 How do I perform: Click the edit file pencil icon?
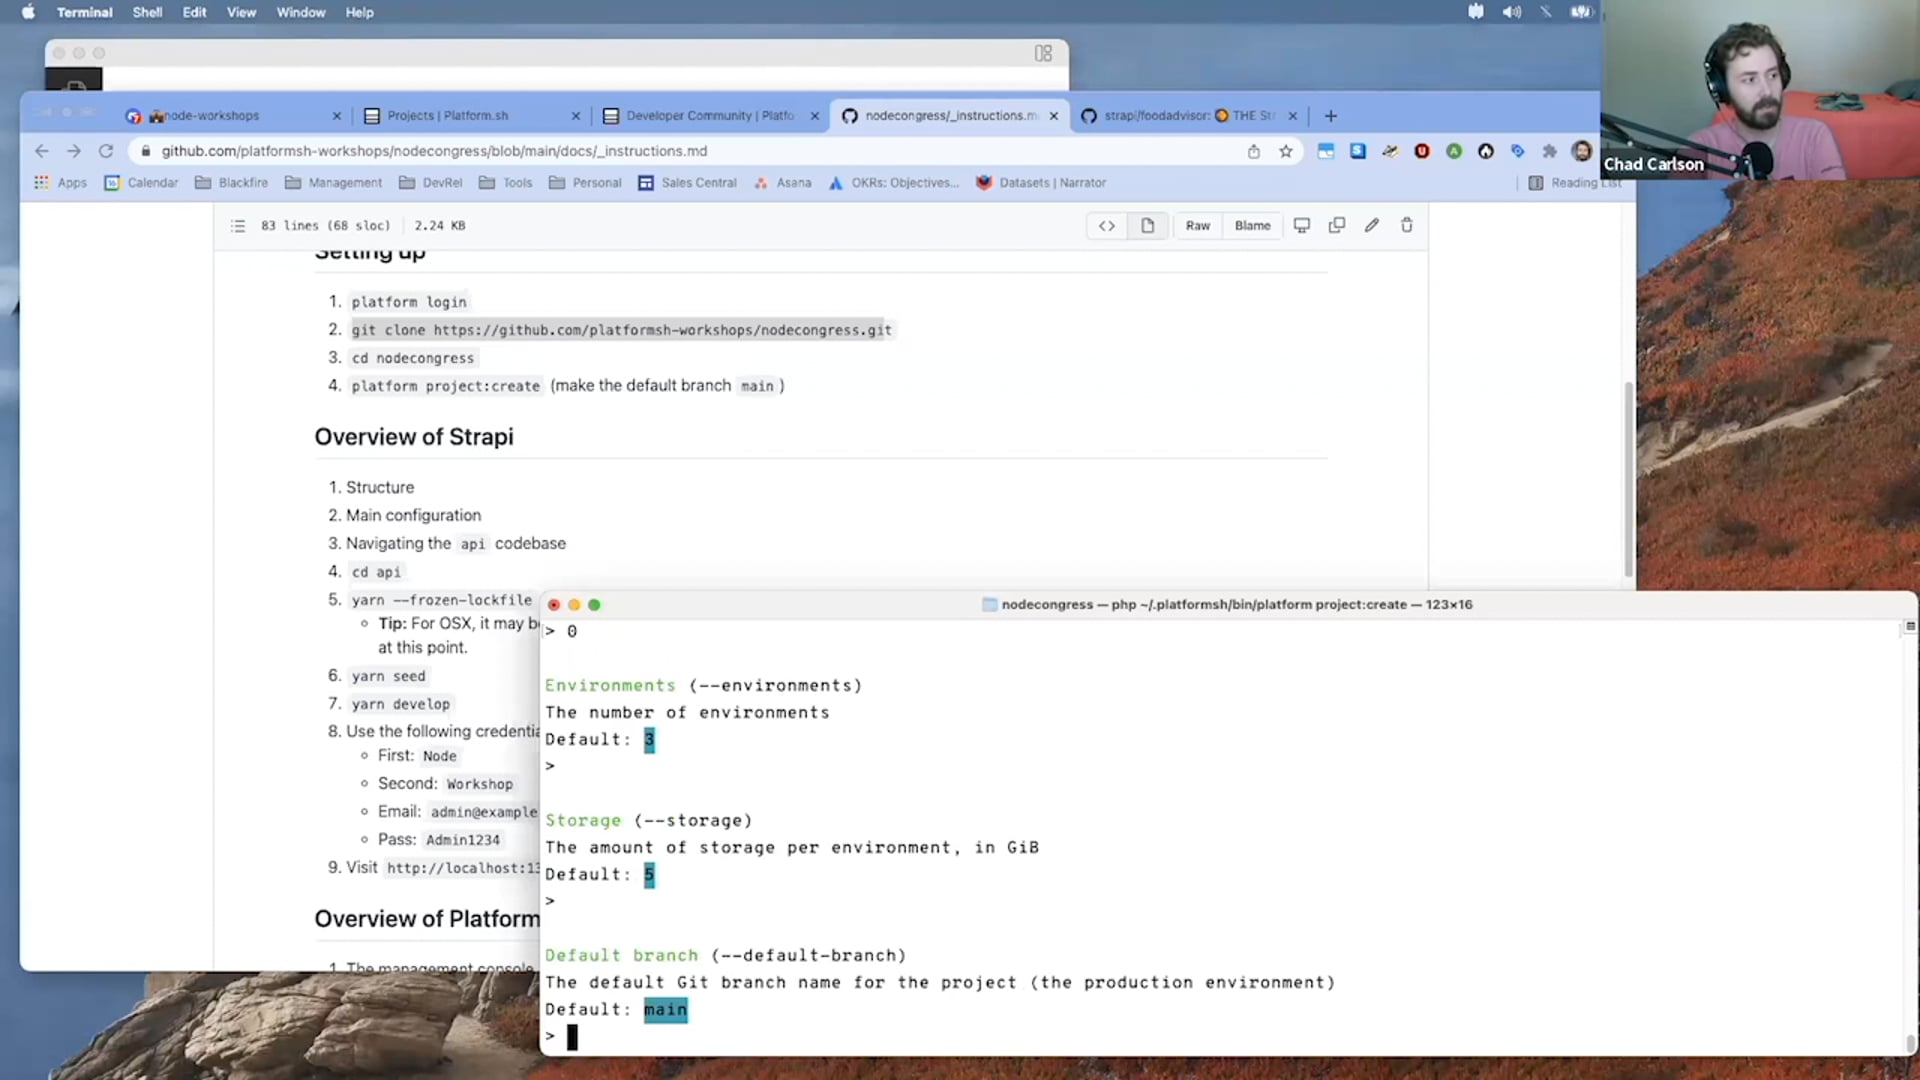1372,225
